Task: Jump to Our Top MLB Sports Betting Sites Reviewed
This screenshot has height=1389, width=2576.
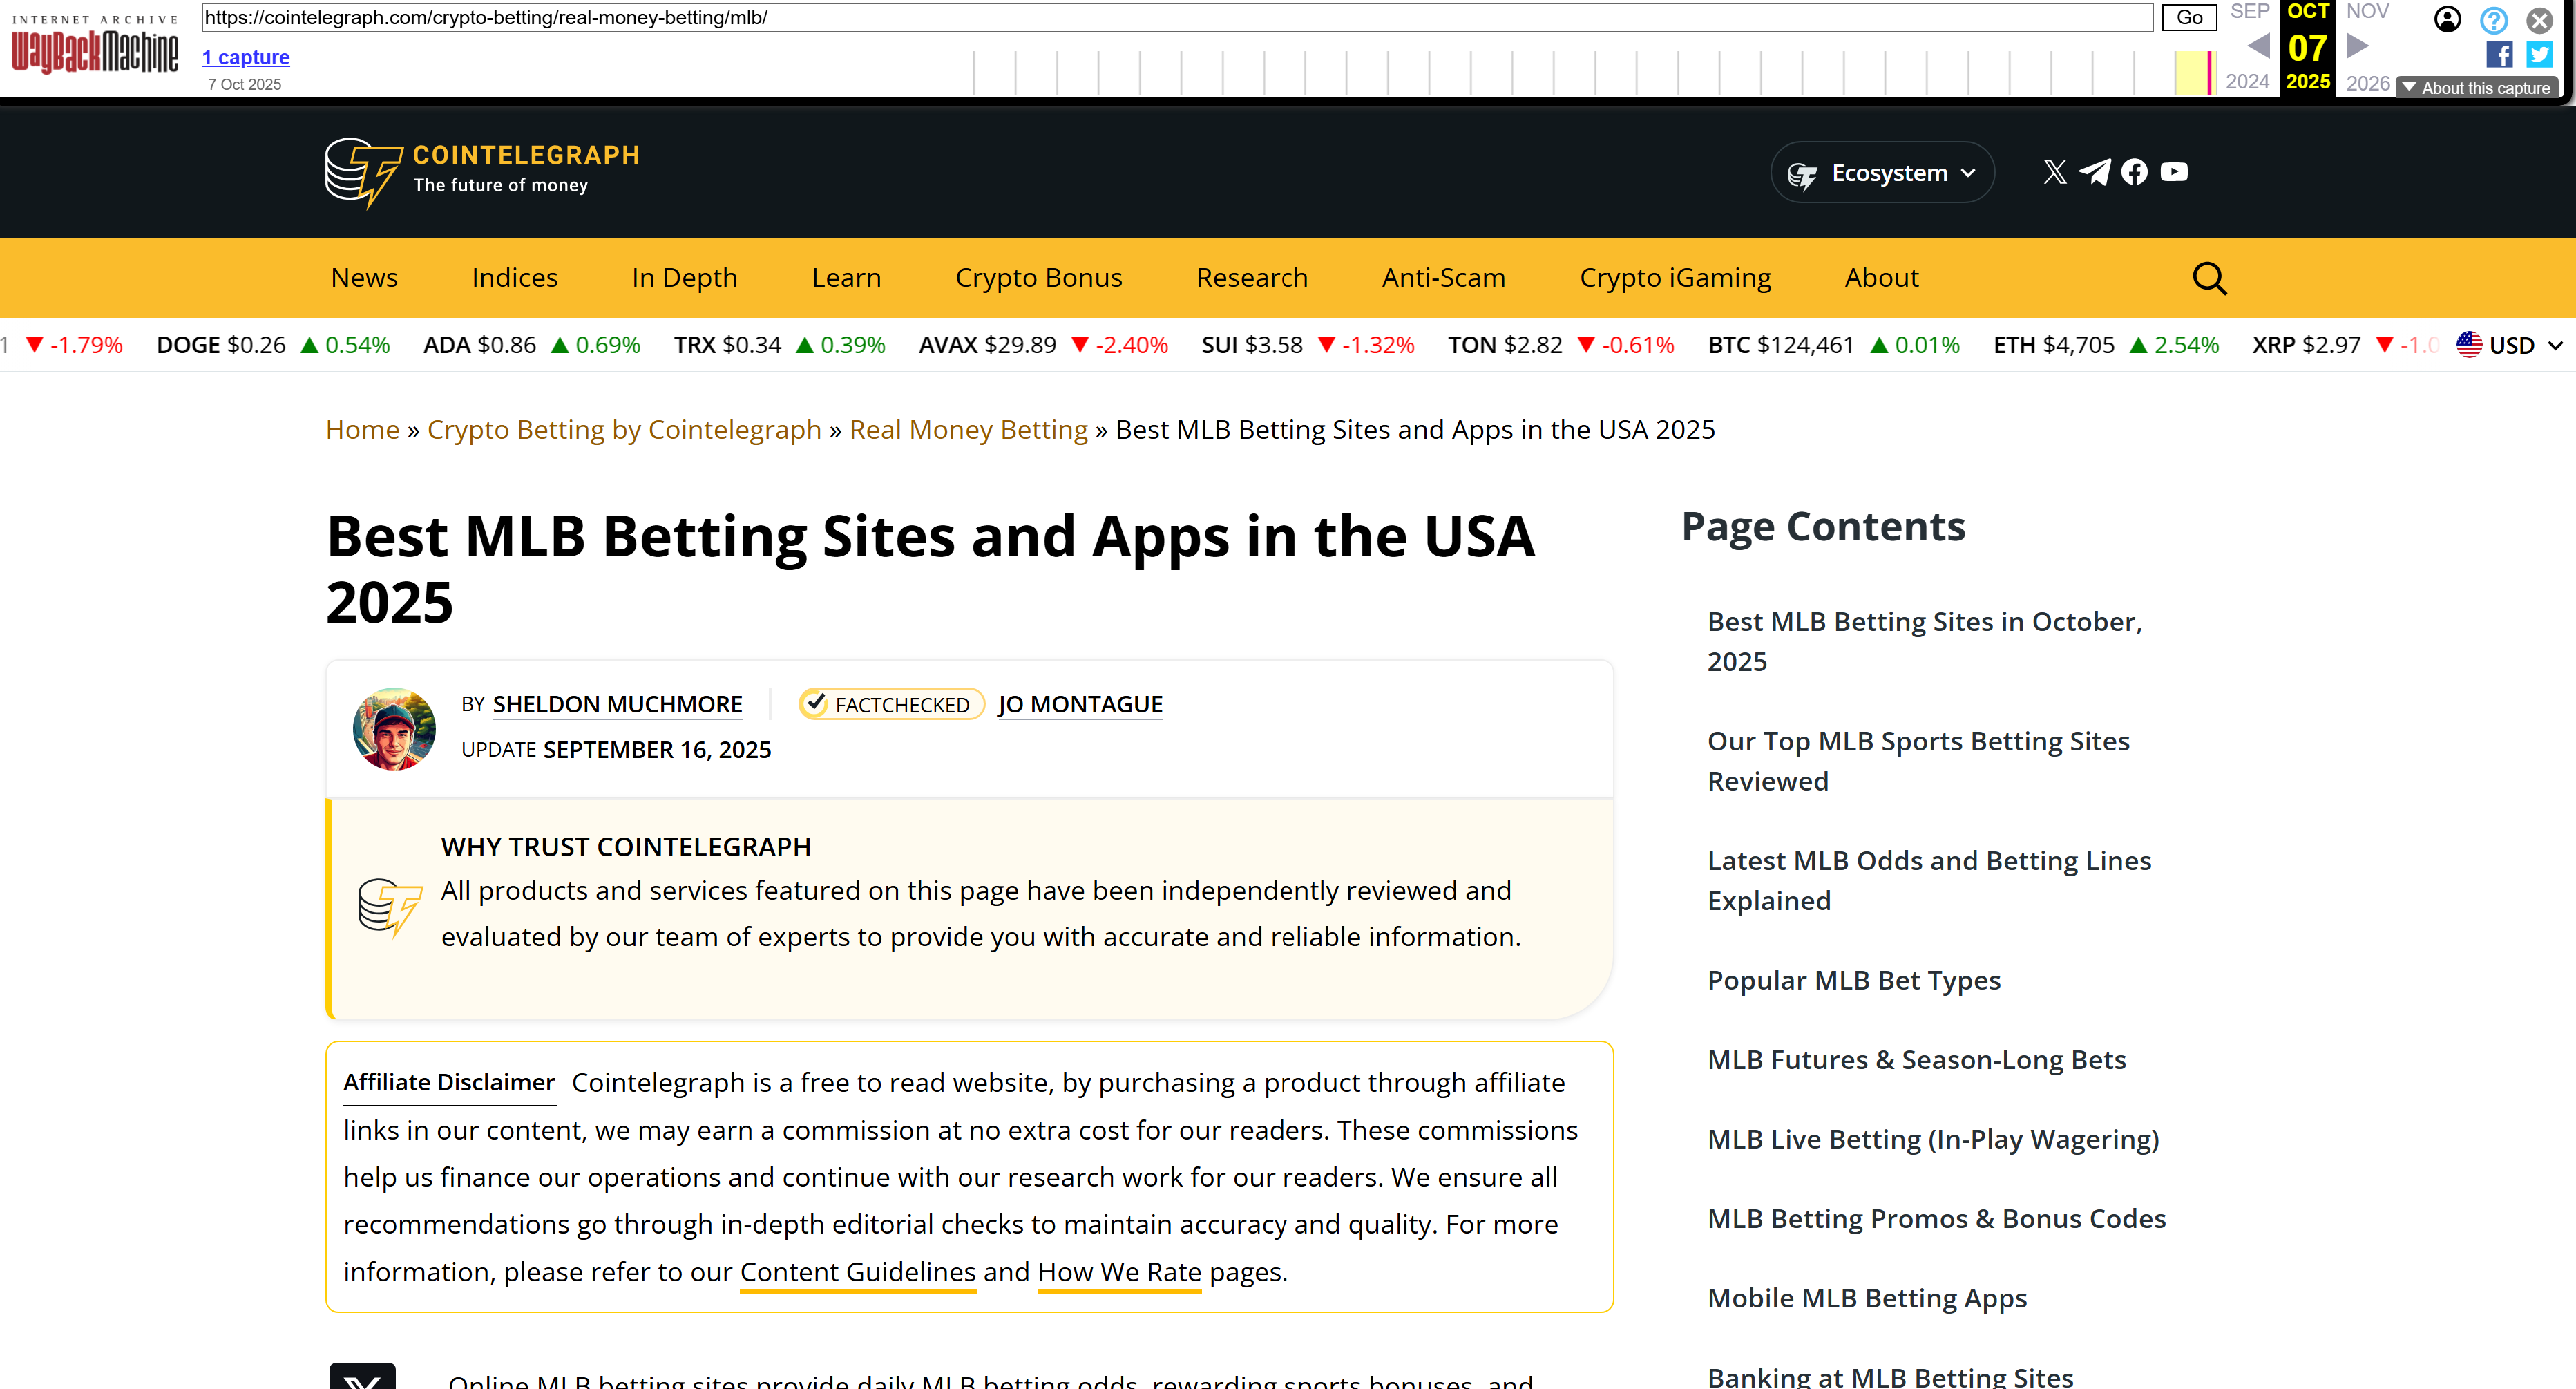Action: [1918, 761]
